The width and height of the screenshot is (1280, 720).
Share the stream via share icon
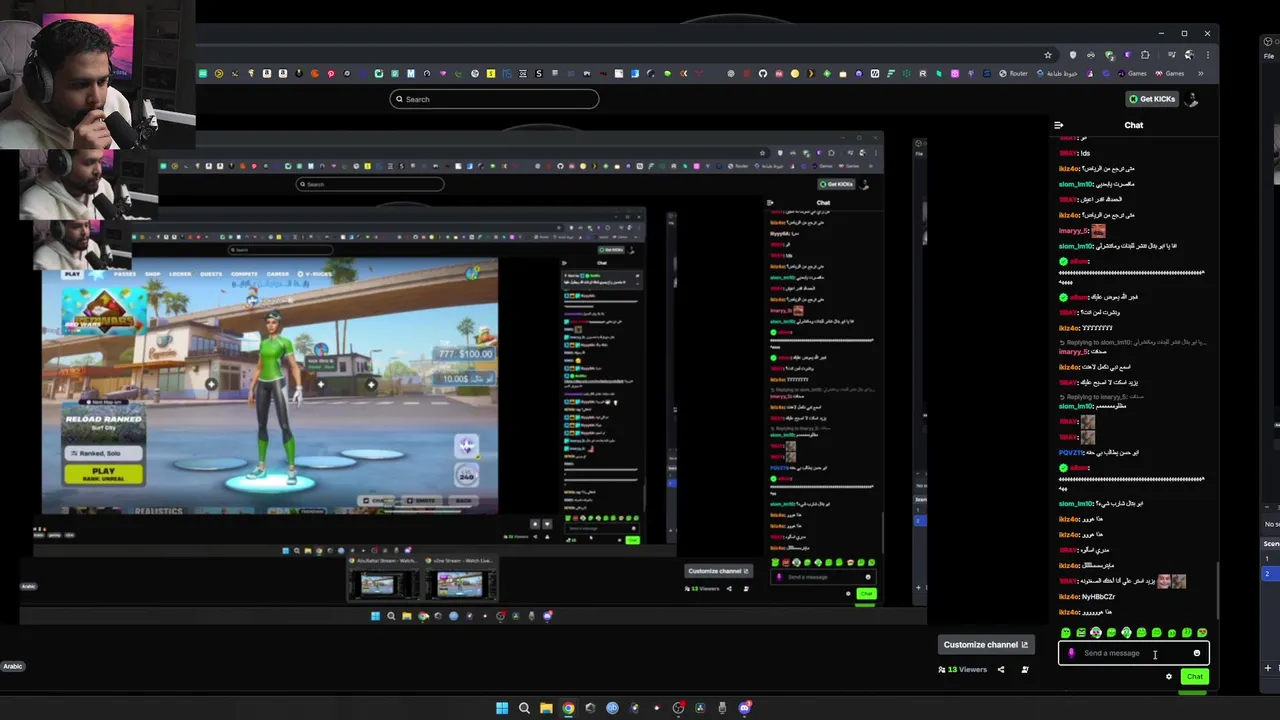pyautogui.click(x=1001, y=669)
